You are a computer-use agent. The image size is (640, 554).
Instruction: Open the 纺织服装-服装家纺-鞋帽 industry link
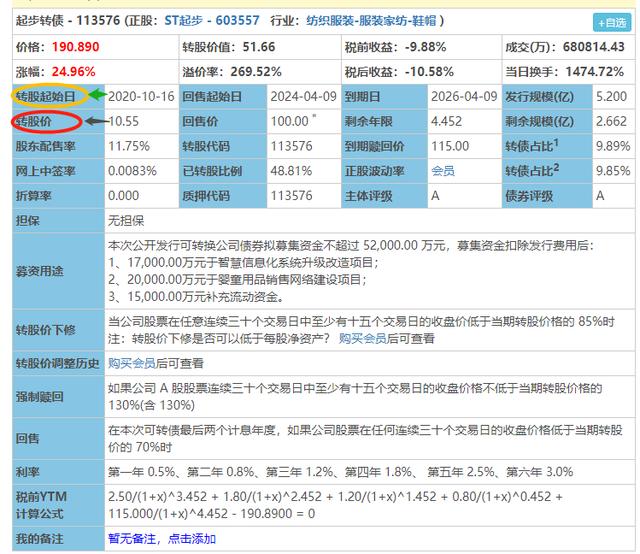(371, 20)
